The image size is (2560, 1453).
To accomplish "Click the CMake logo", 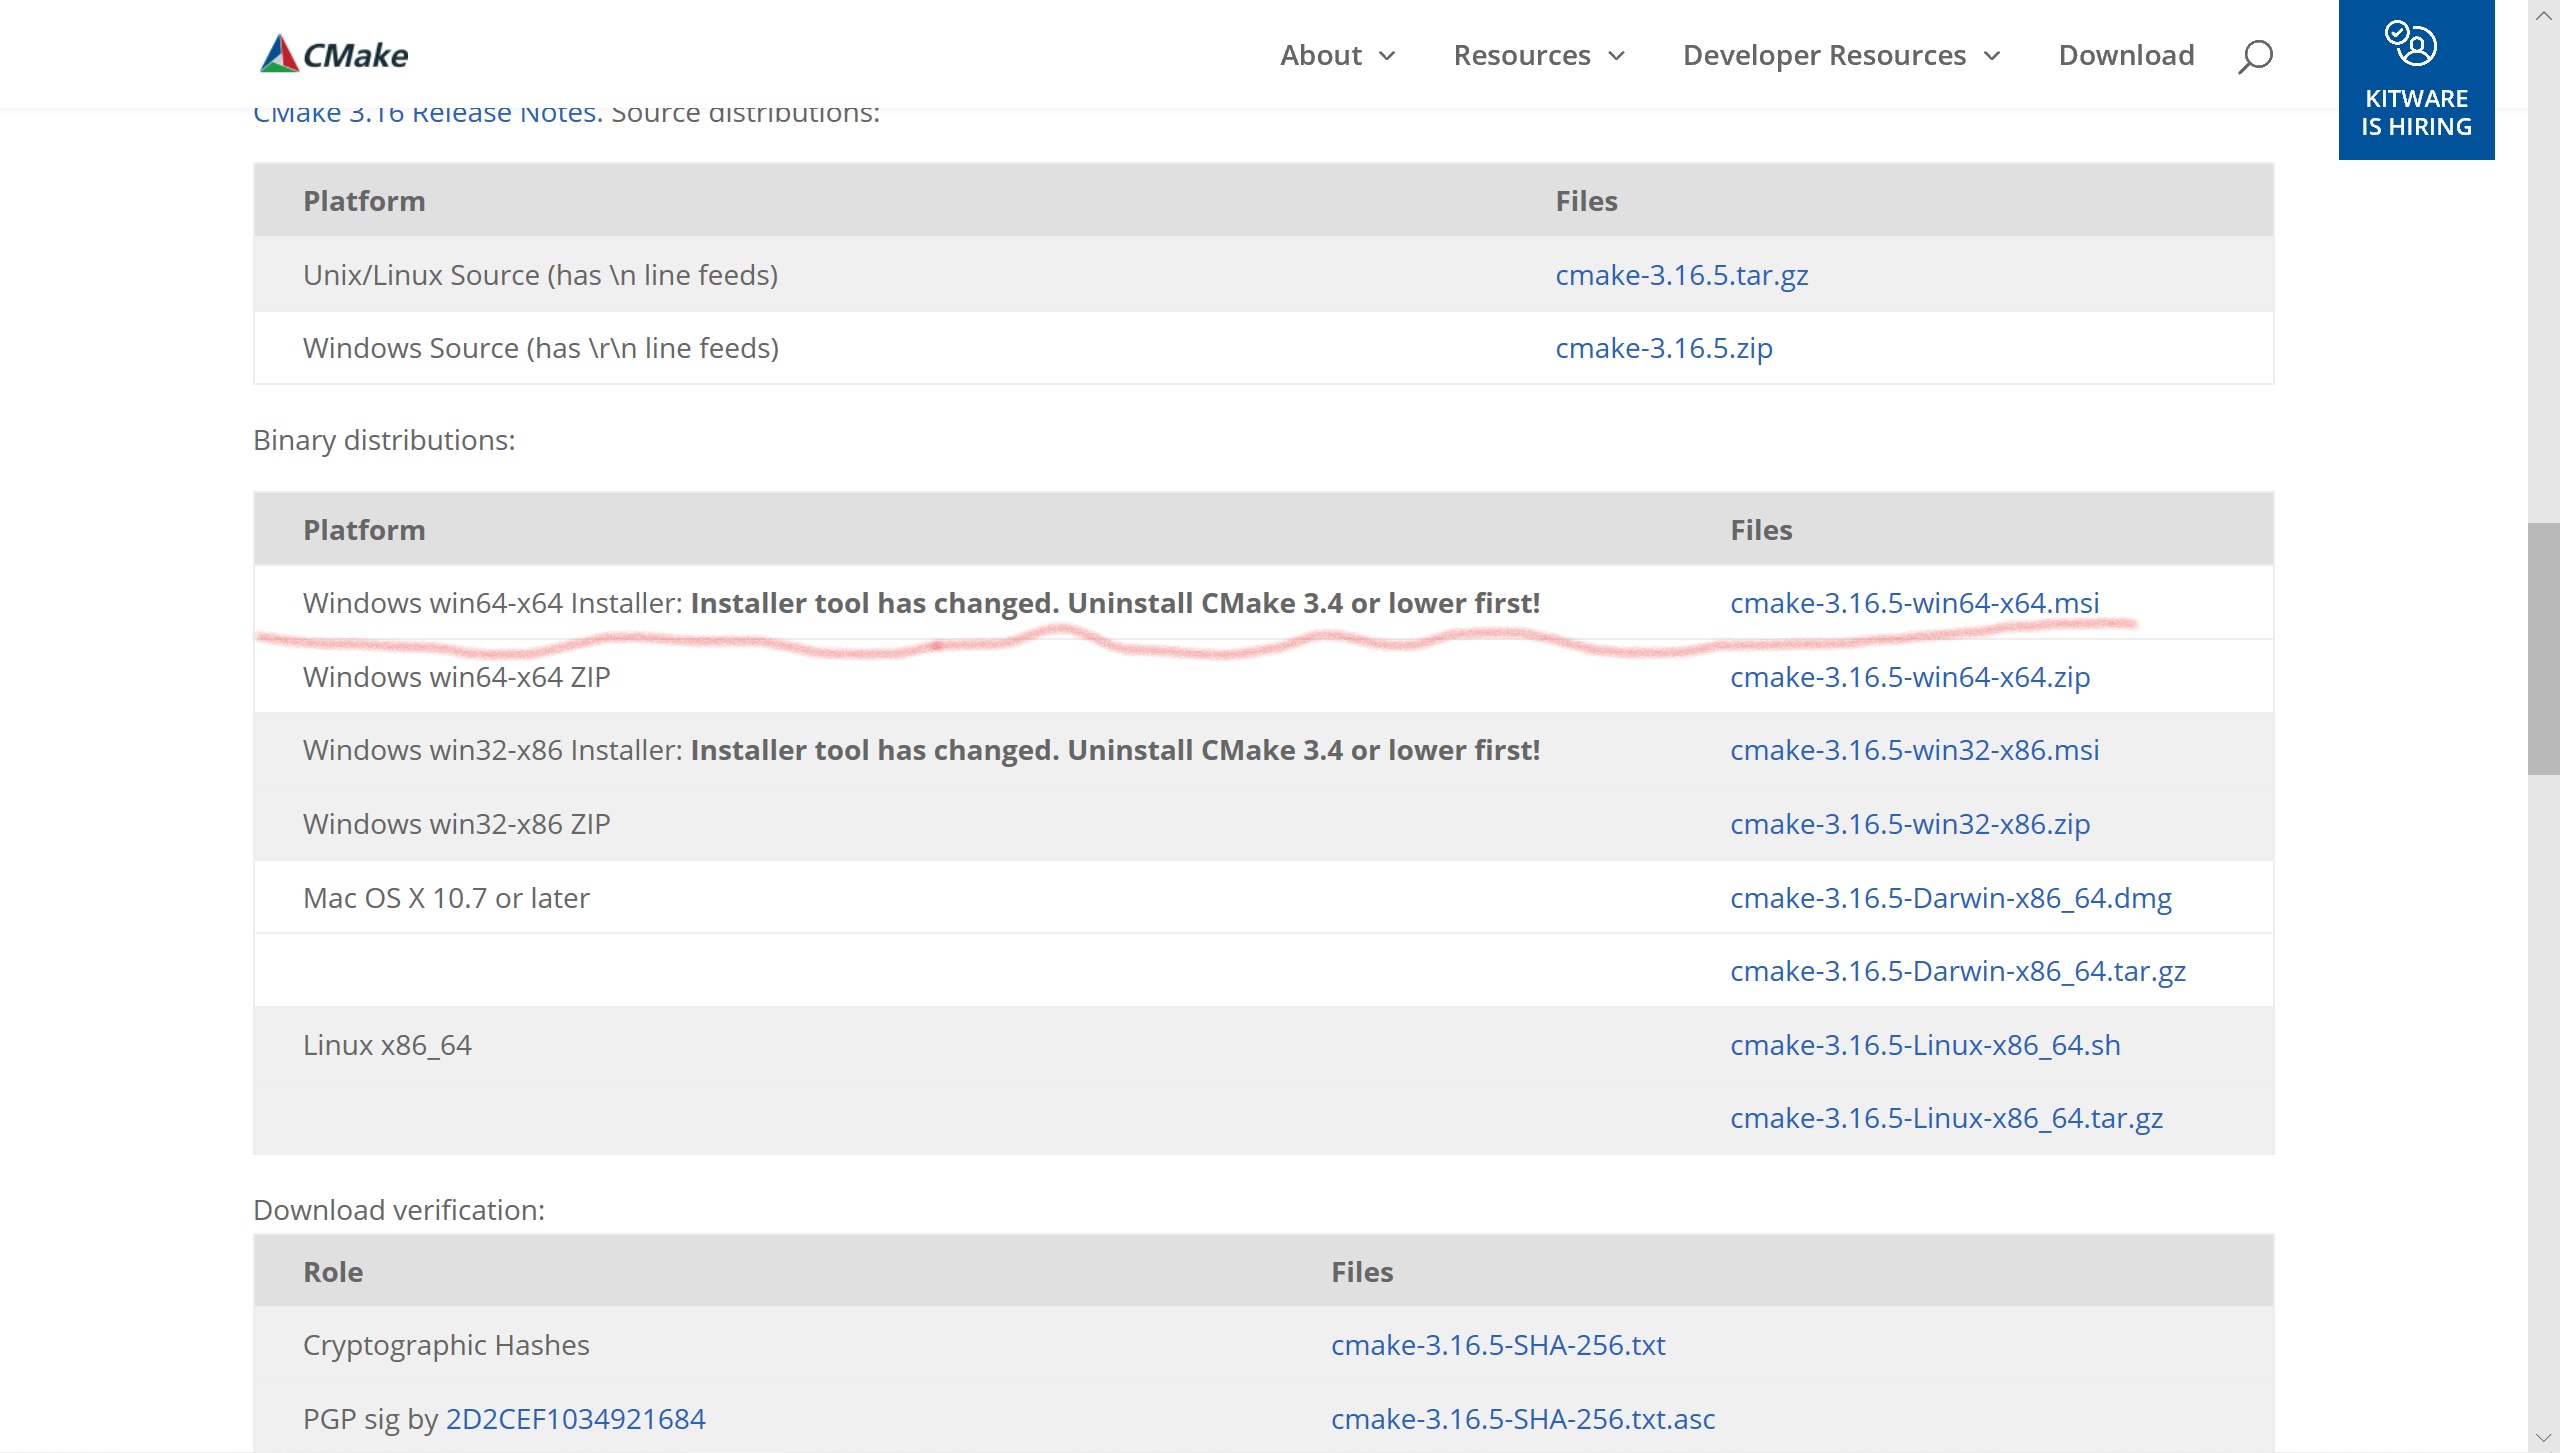I will click(335, 53).
